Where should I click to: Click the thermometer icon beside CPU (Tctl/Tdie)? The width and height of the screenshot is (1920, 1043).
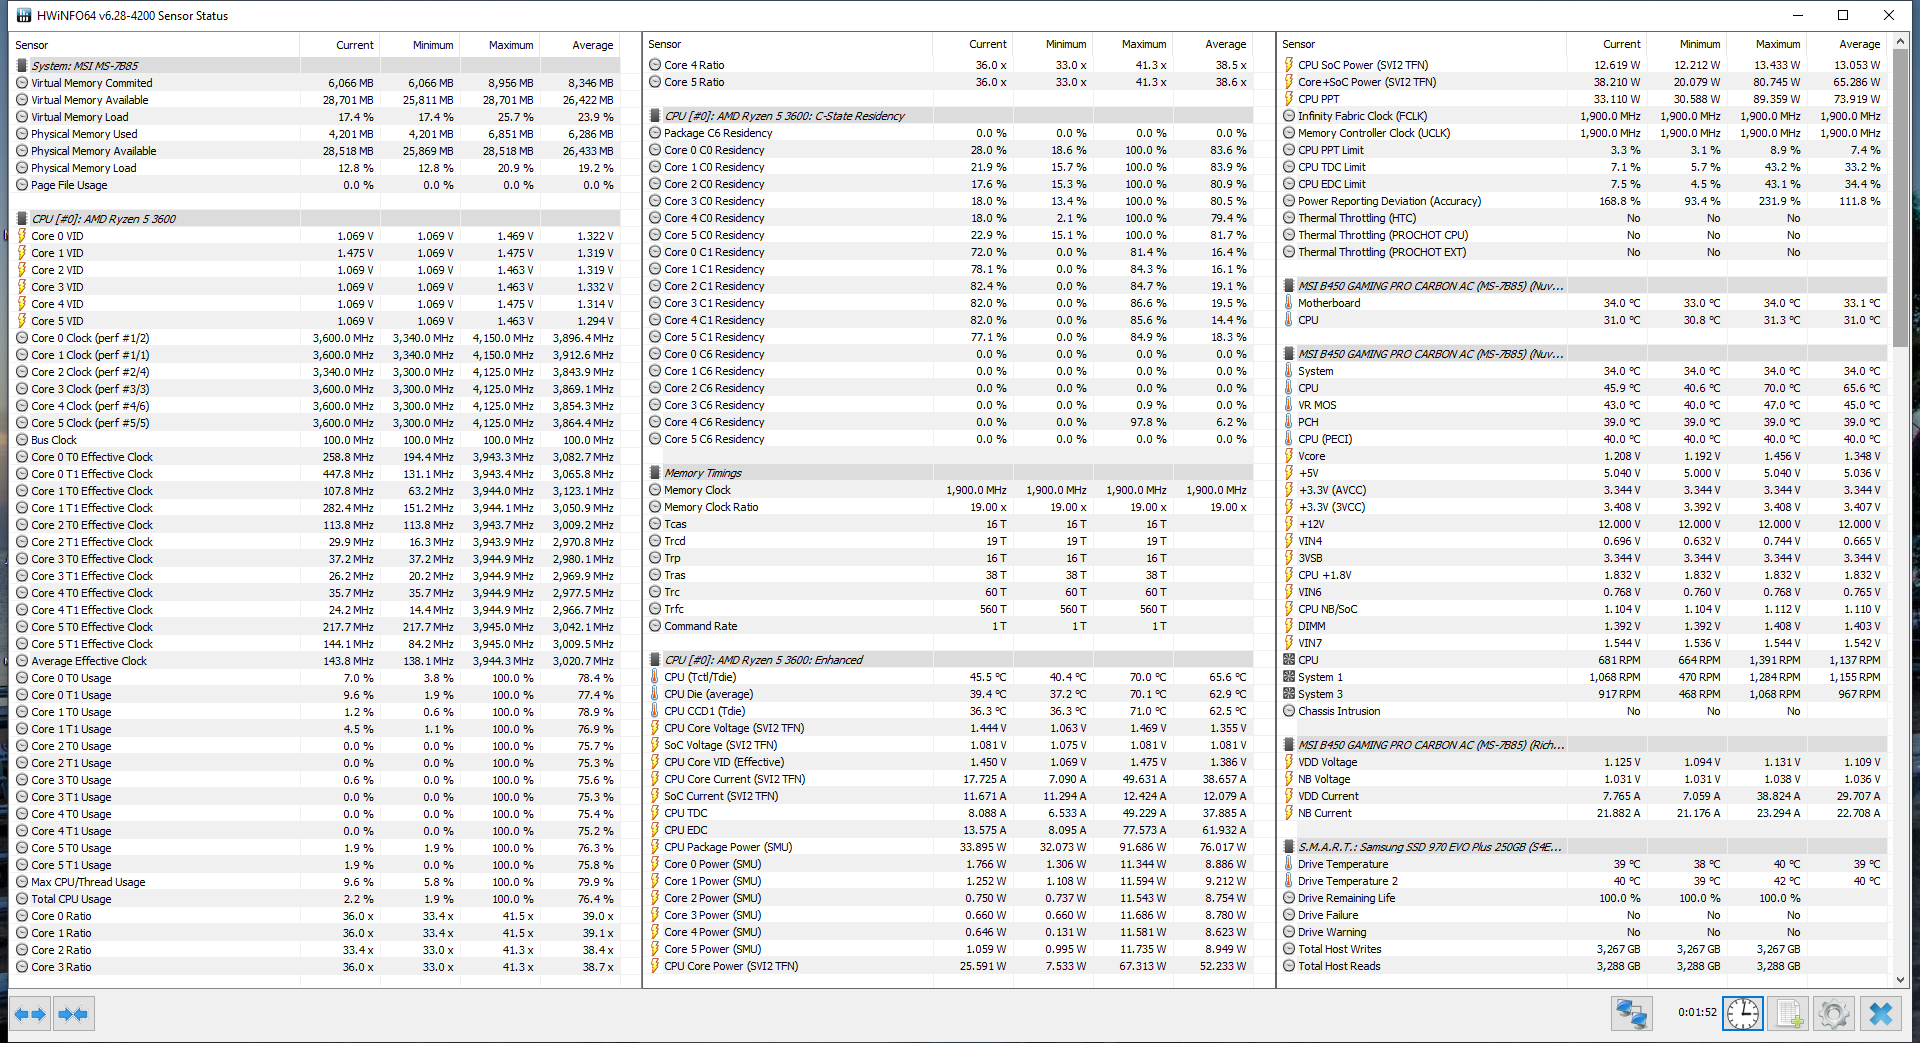point(655,677)
